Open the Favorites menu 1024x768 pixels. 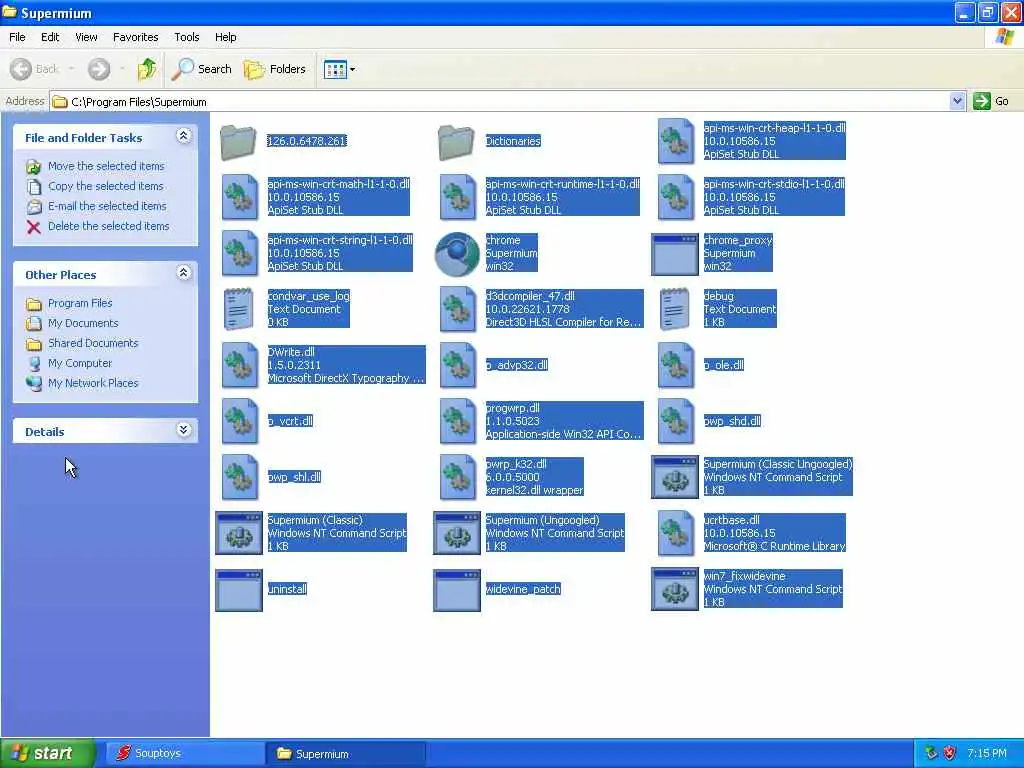coord(135,37)
